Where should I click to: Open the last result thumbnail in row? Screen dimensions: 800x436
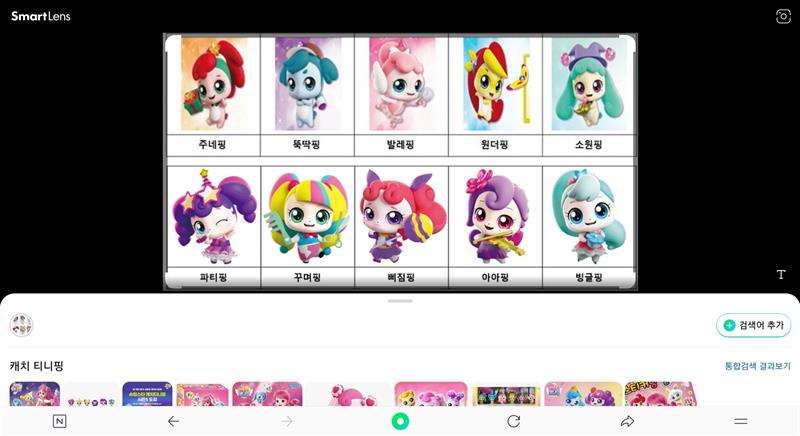(x=660, y=394)
